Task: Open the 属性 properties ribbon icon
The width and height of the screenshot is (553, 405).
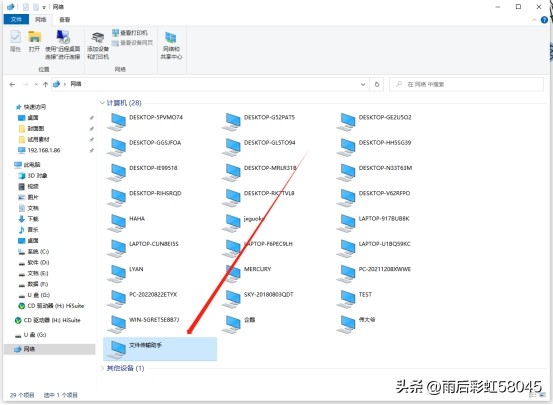Action: point(16,37)
